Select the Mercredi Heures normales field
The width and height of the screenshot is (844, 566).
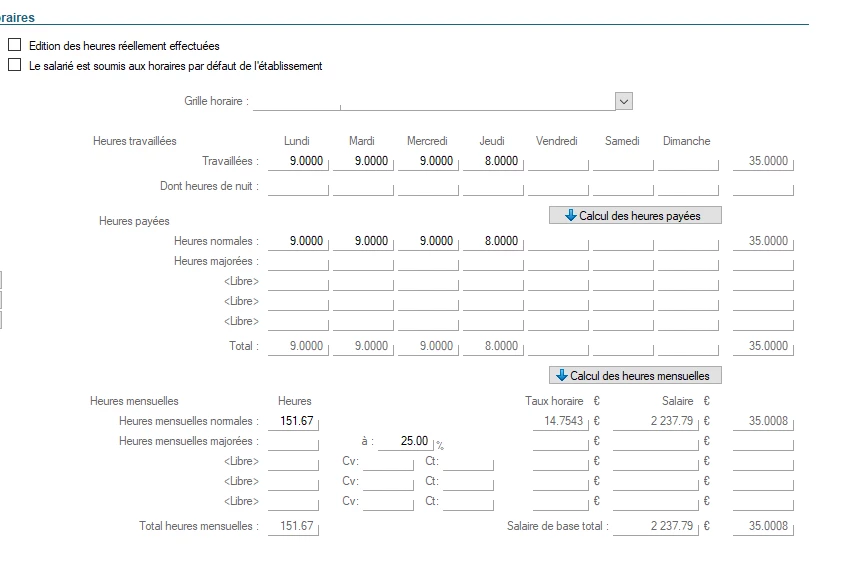click(x=428, y=242)
